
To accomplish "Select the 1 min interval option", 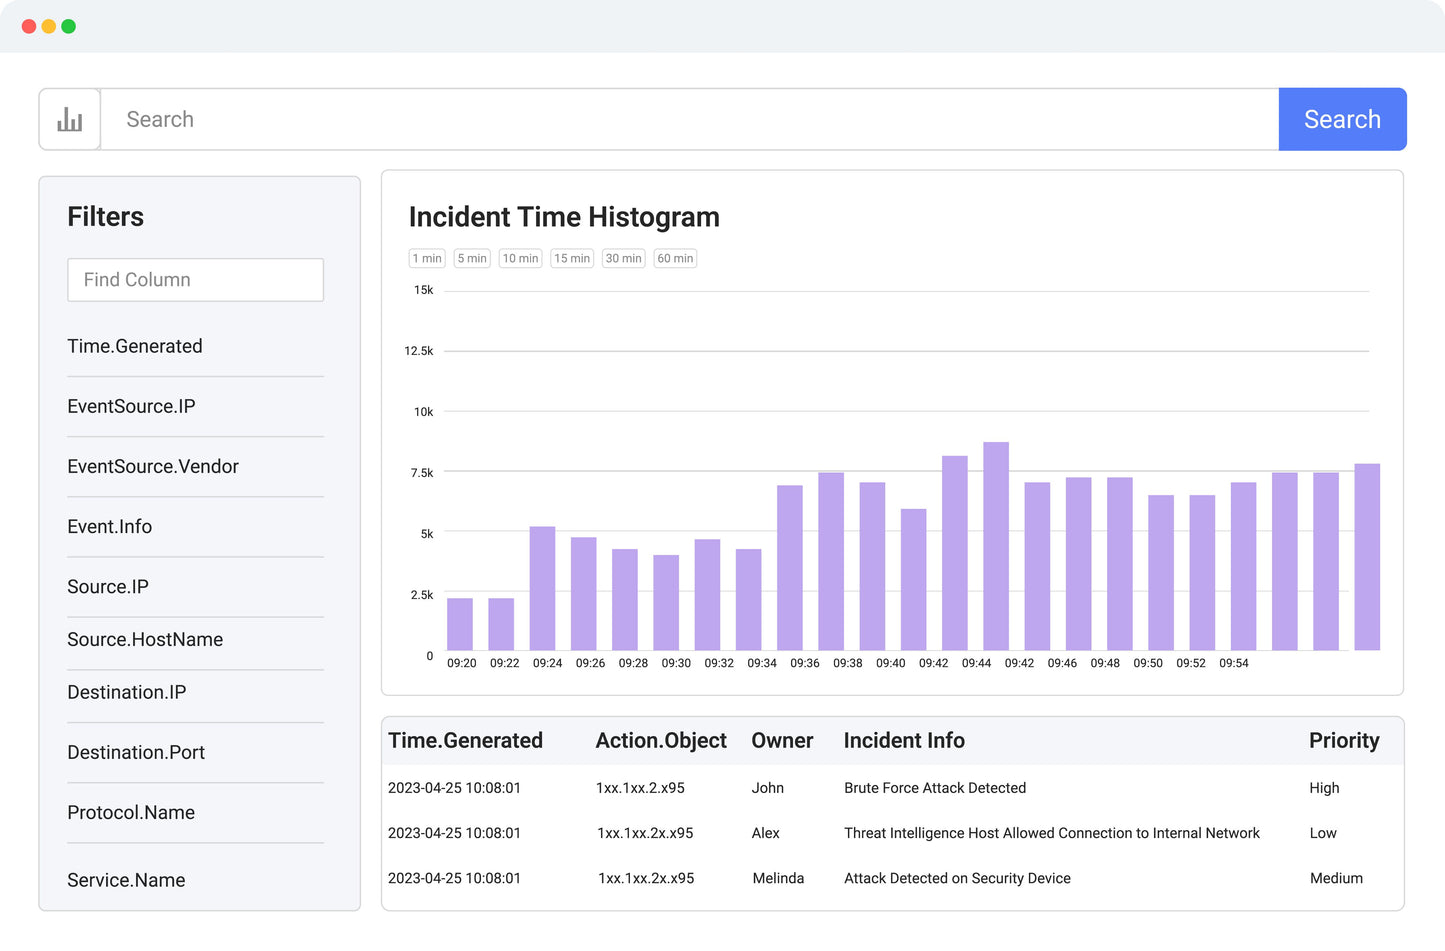I will click(427, 258).
